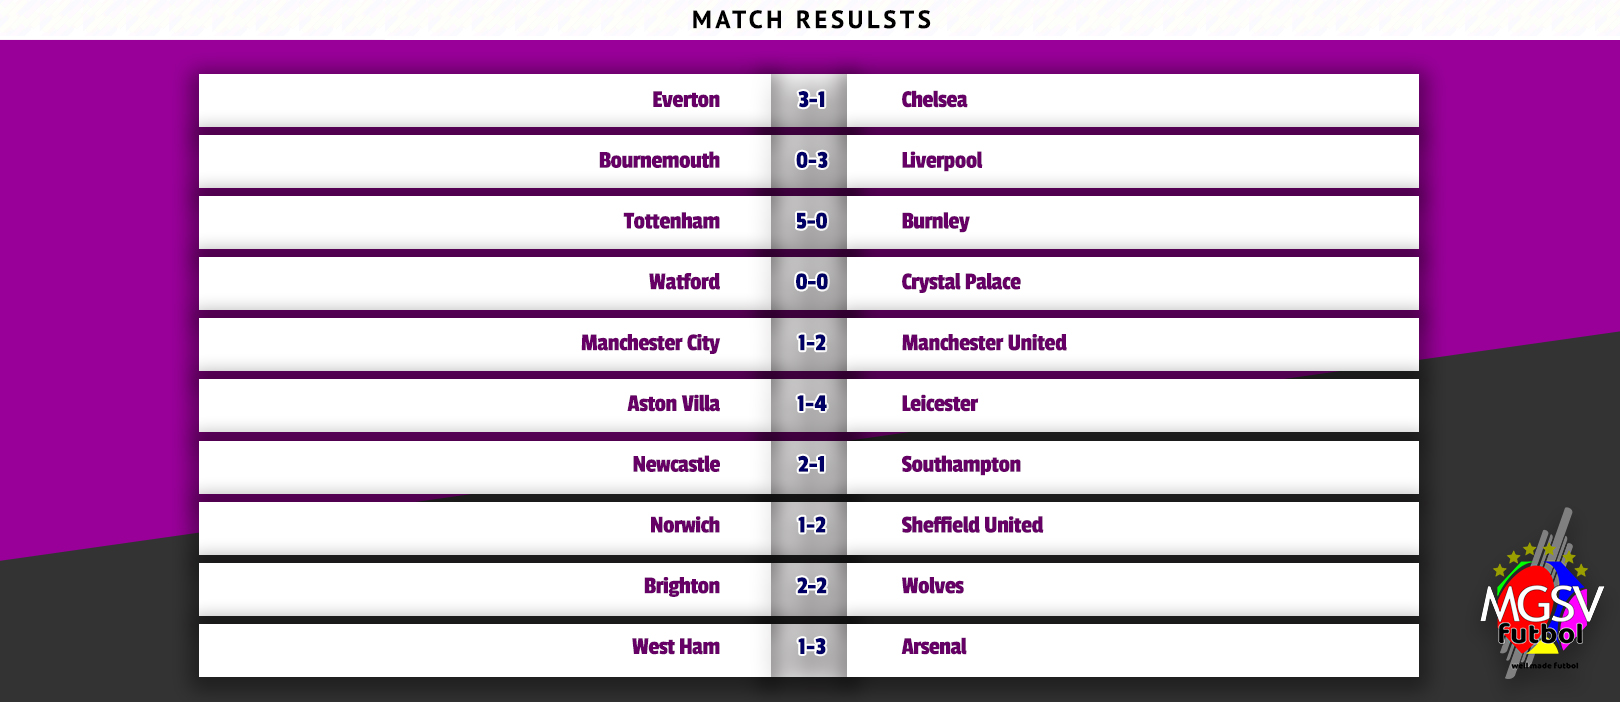Screen dimensions: 1620x702
Task: Select Manchester United in the results
Action: [983, 343]
